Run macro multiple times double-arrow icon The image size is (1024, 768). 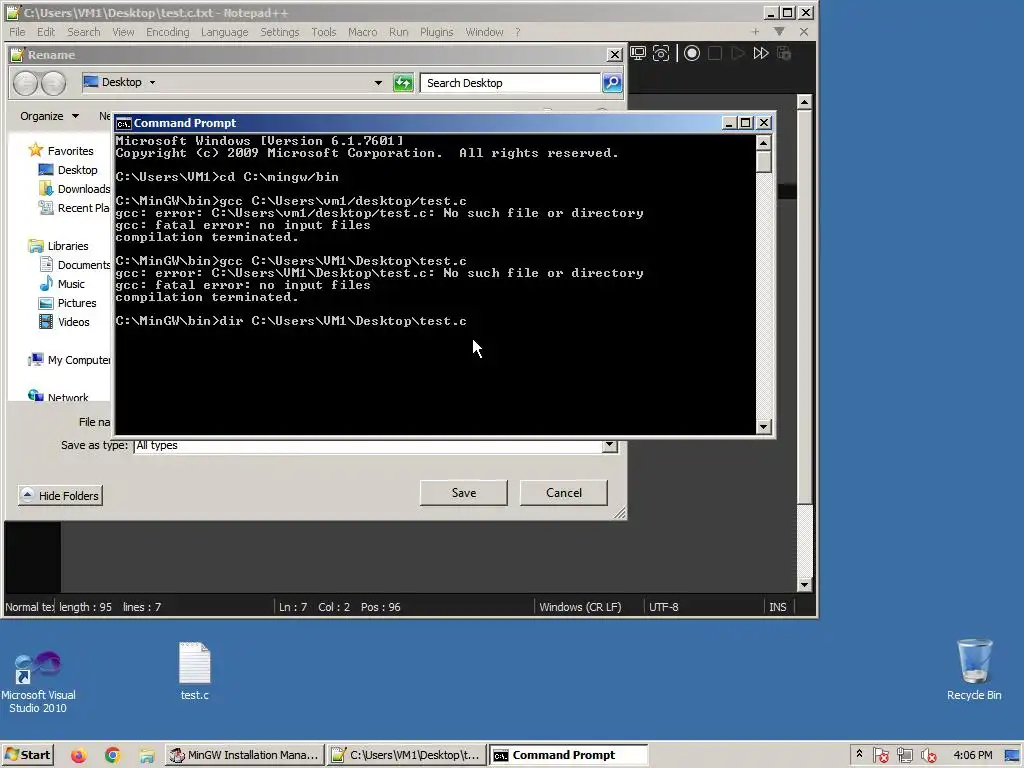[761, 54]
